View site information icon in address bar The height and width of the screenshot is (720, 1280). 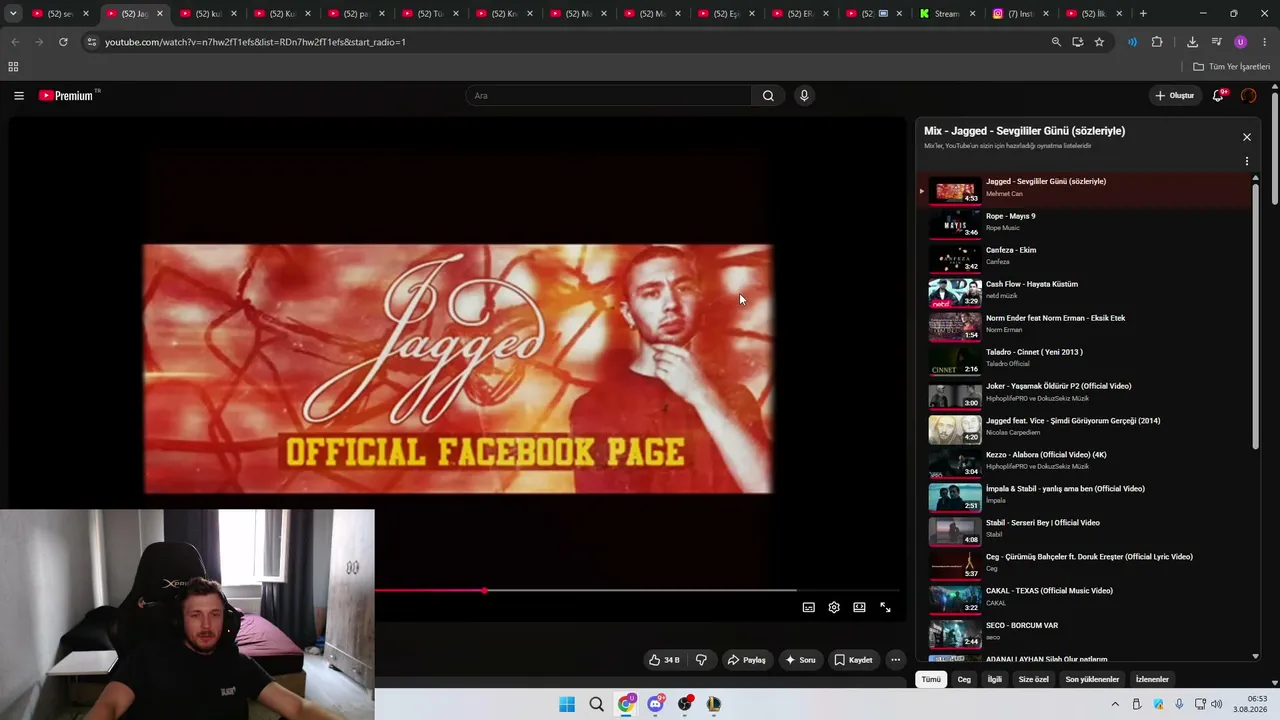(91, 42)
